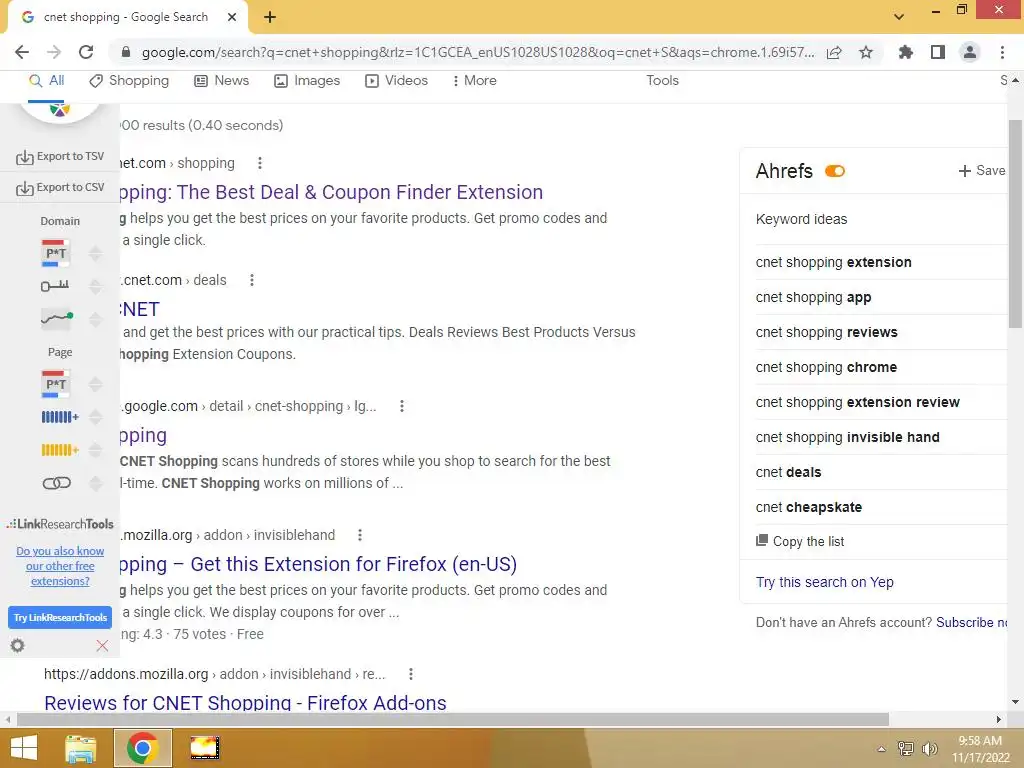Select the yellow bars Page metric icon
The image size is (1024, 768).
[60, 450]
